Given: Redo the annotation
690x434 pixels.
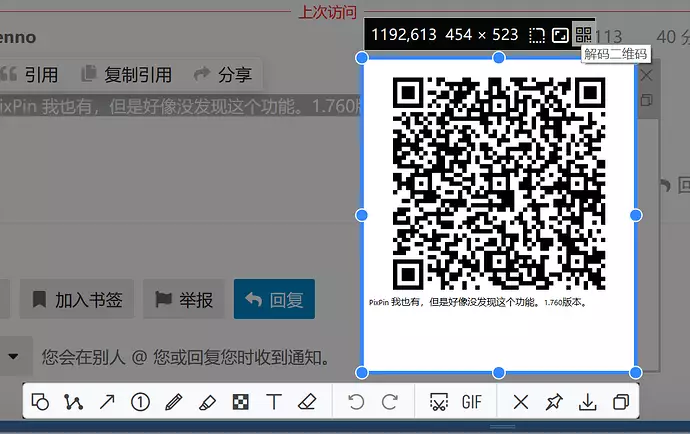Looking at the screenshot, I should click(389, 401).
